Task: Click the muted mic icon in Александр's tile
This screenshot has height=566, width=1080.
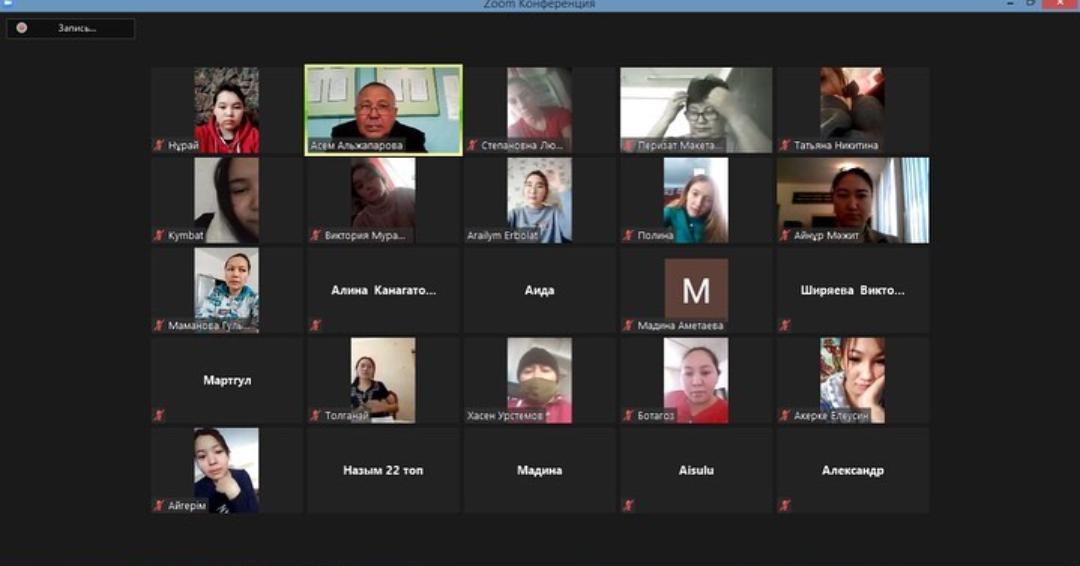Action: tap(785, 505)
